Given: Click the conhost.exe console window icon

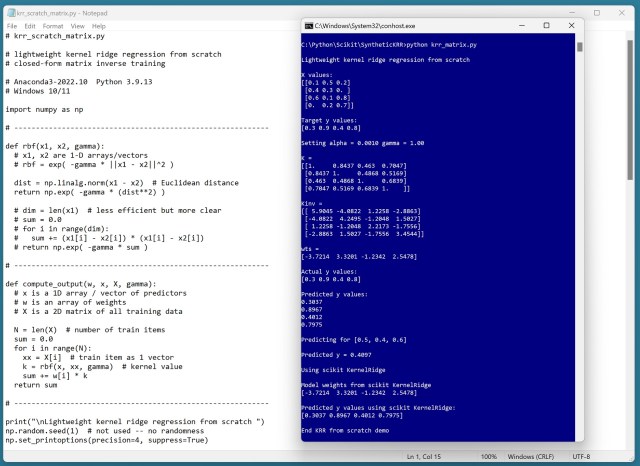Looking at the screenshot, I should [x=309, y=25].
